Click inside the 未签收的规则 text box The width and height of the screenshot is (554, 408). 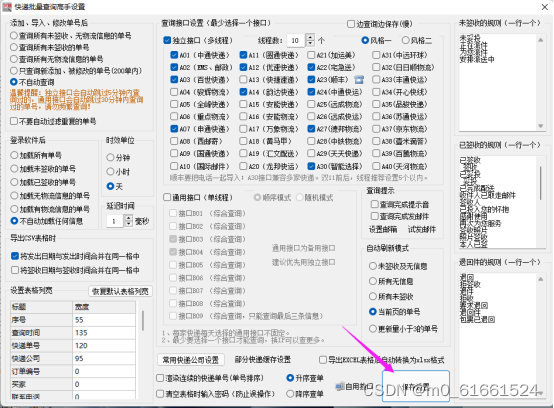[x=498, y=83]
